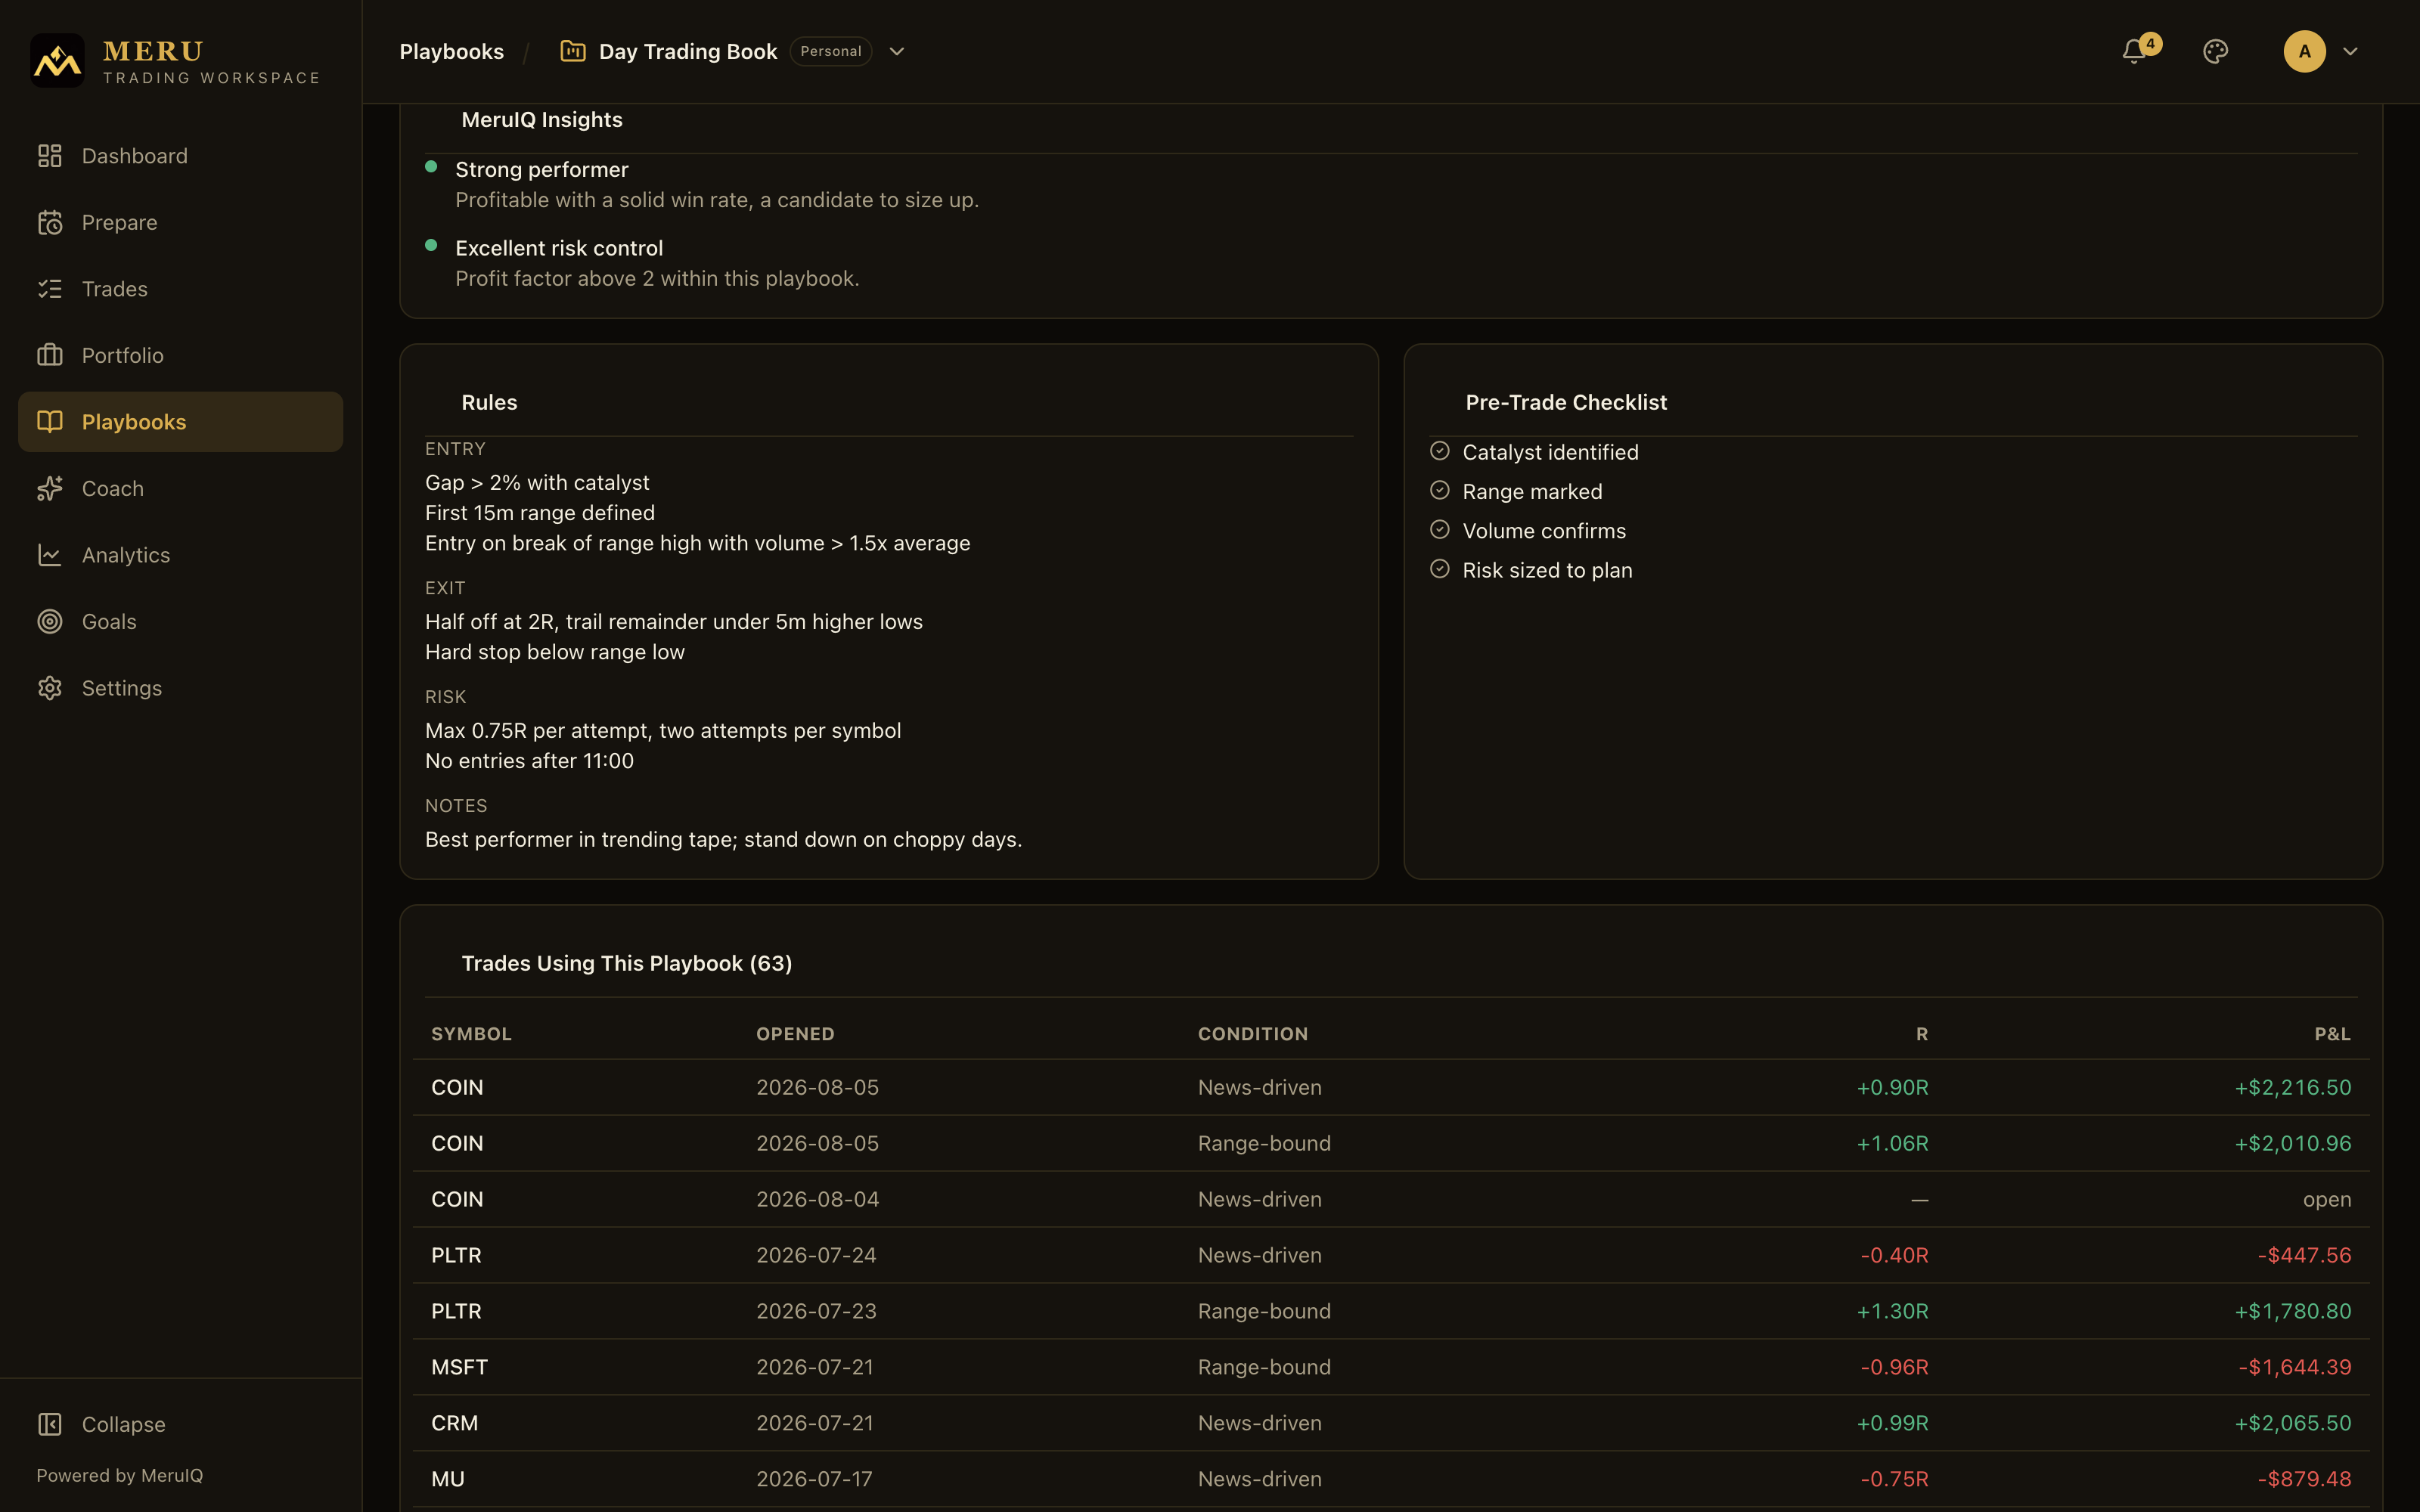Toggle the Range marked check
The image size is (2420, 1512).
[x=1440, y=490]
